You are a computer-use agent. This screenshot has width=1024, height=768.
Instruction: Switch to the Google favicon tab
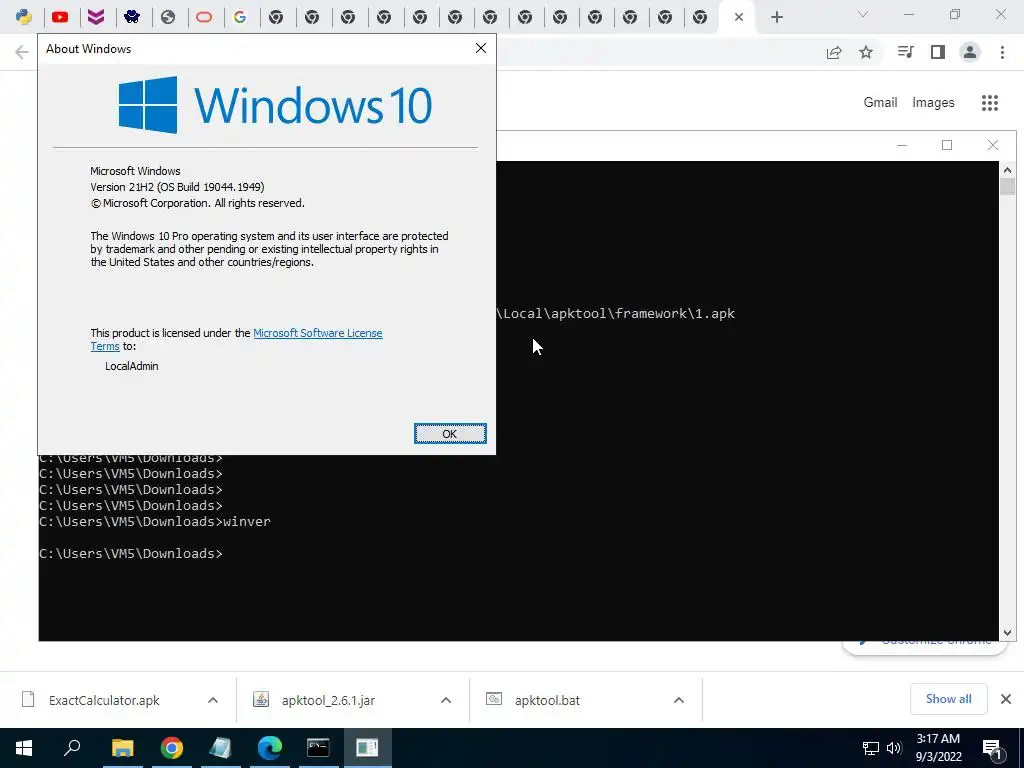[x=240, y=17]
